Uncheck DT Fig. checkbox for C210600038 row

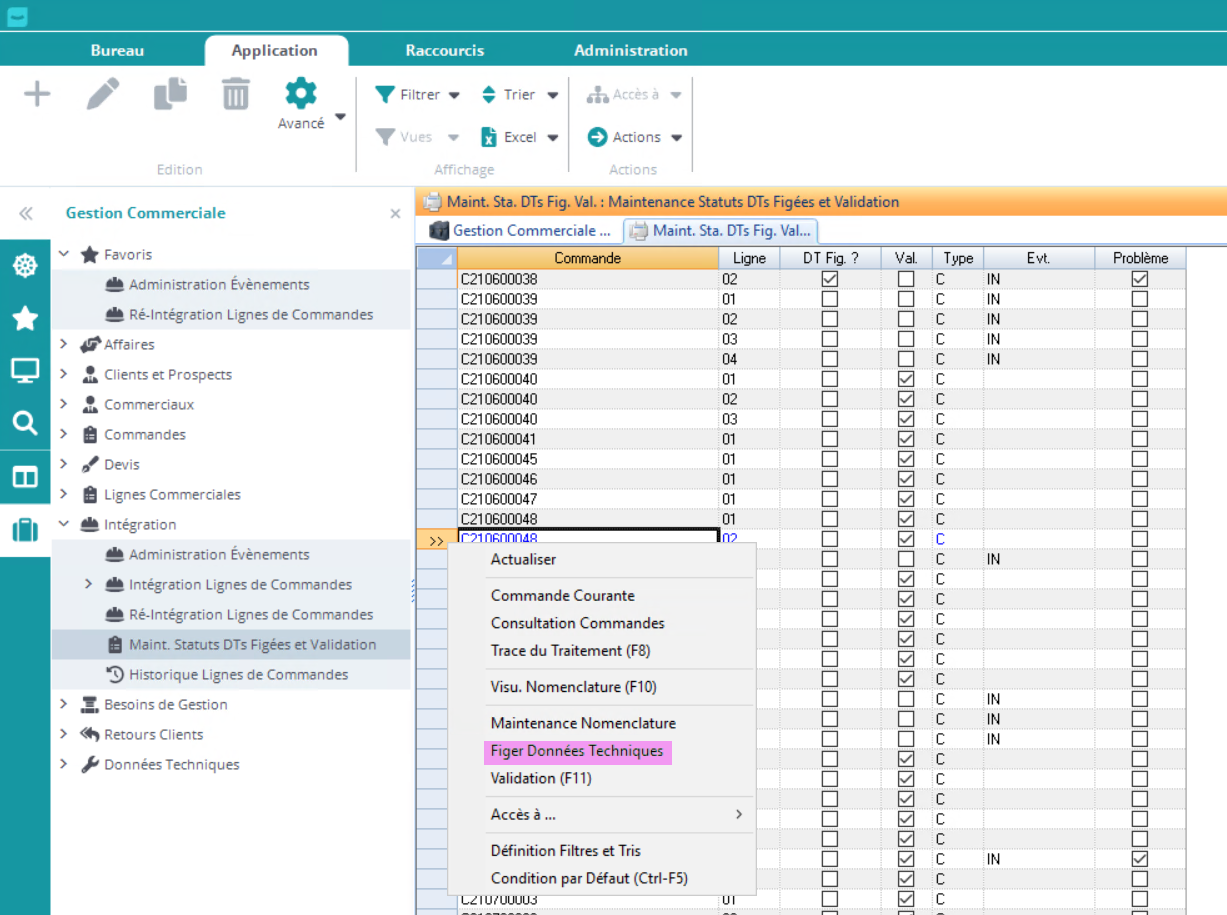829,279
